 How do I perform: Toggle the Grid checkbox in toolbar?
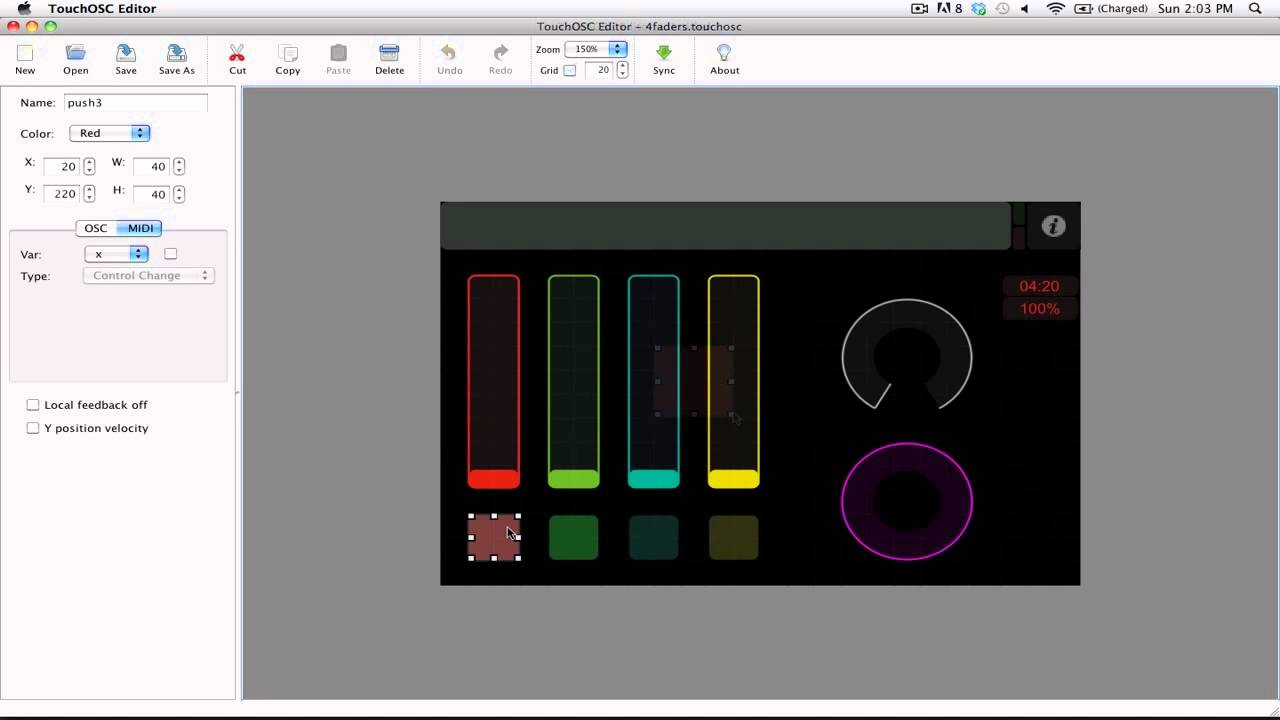(570, 70)
